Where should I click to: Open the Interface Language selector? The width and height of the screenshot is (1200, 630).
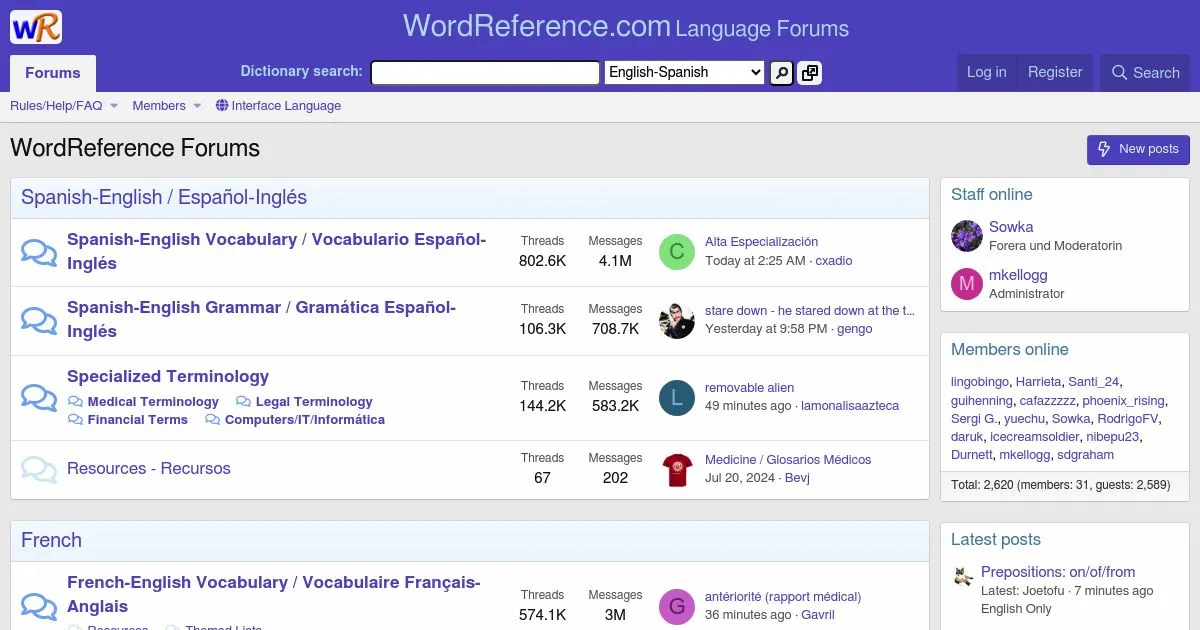coord(278,106)
